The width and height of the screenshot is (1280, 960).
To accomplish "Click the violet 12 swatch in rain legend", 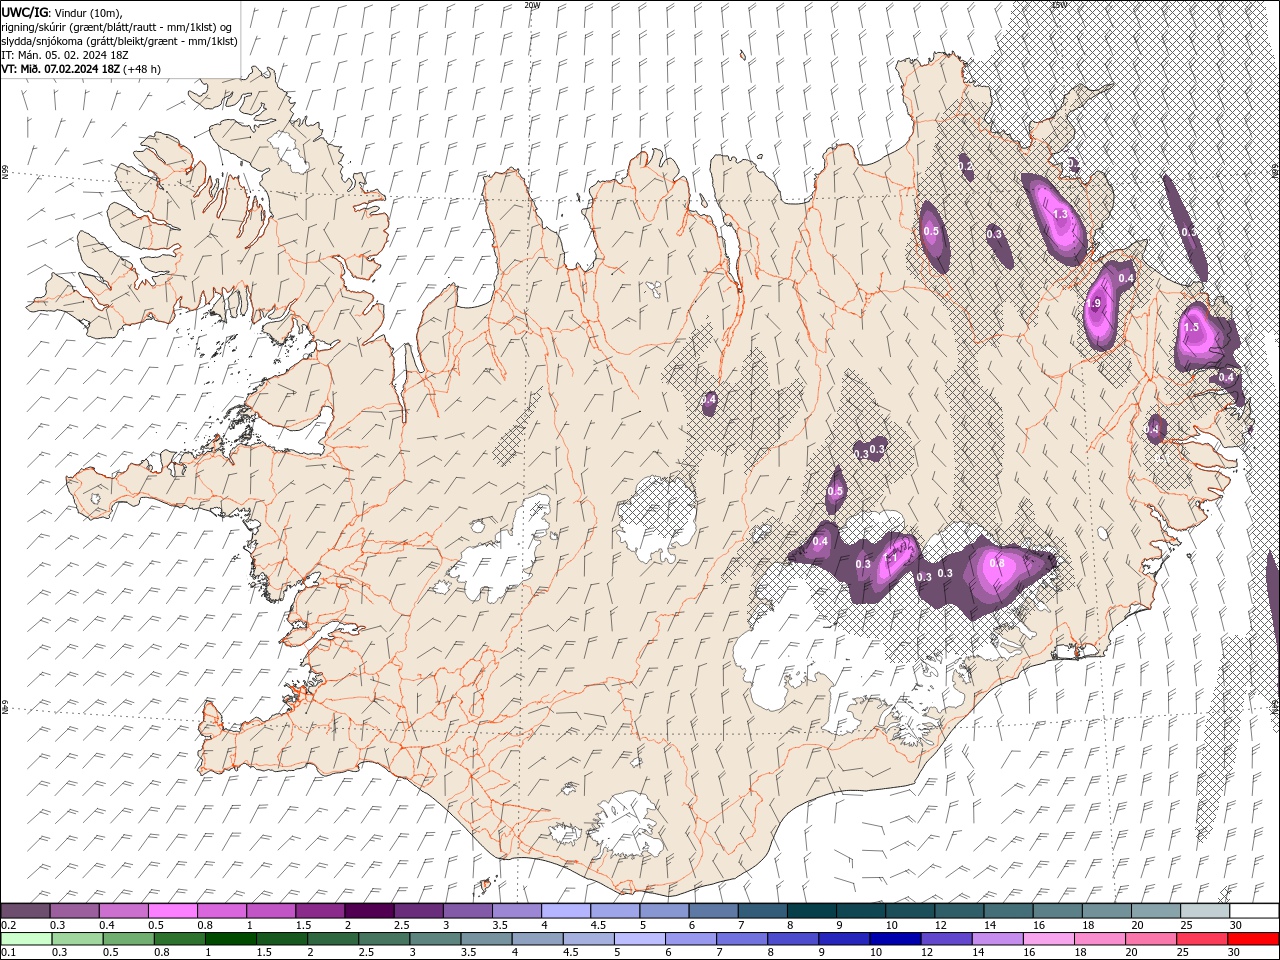I will coord(946,939).
